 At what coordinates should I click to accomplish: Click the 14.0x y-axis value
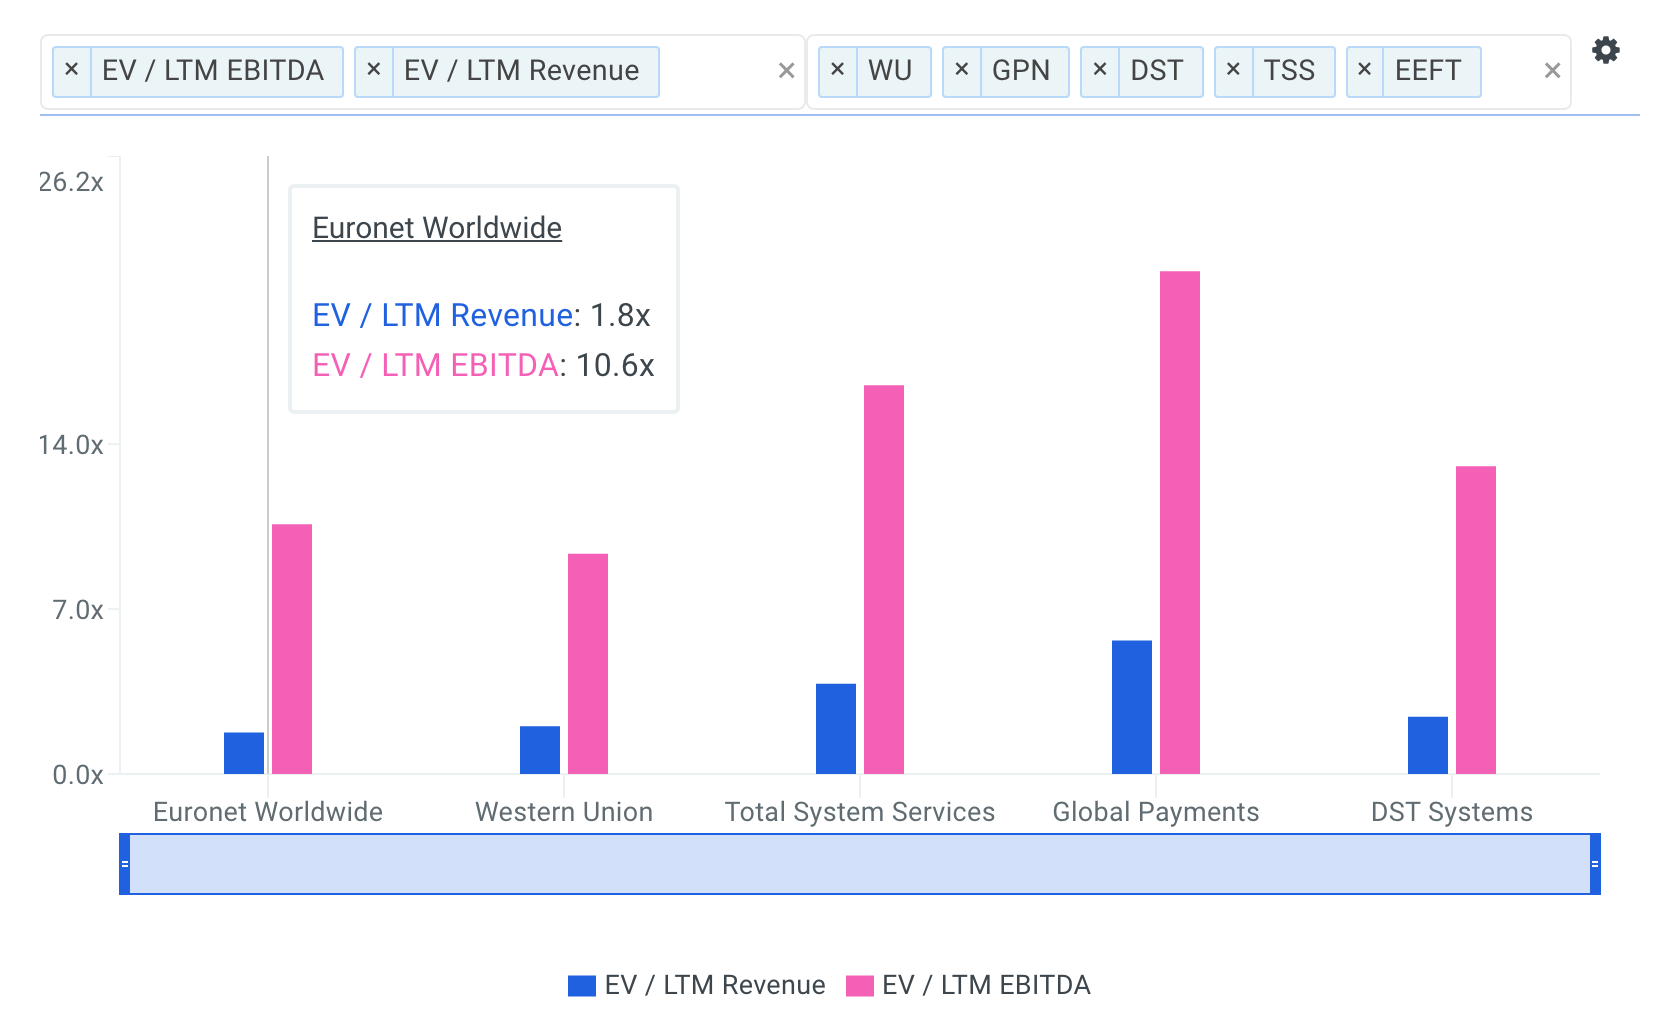click(71, 445)
